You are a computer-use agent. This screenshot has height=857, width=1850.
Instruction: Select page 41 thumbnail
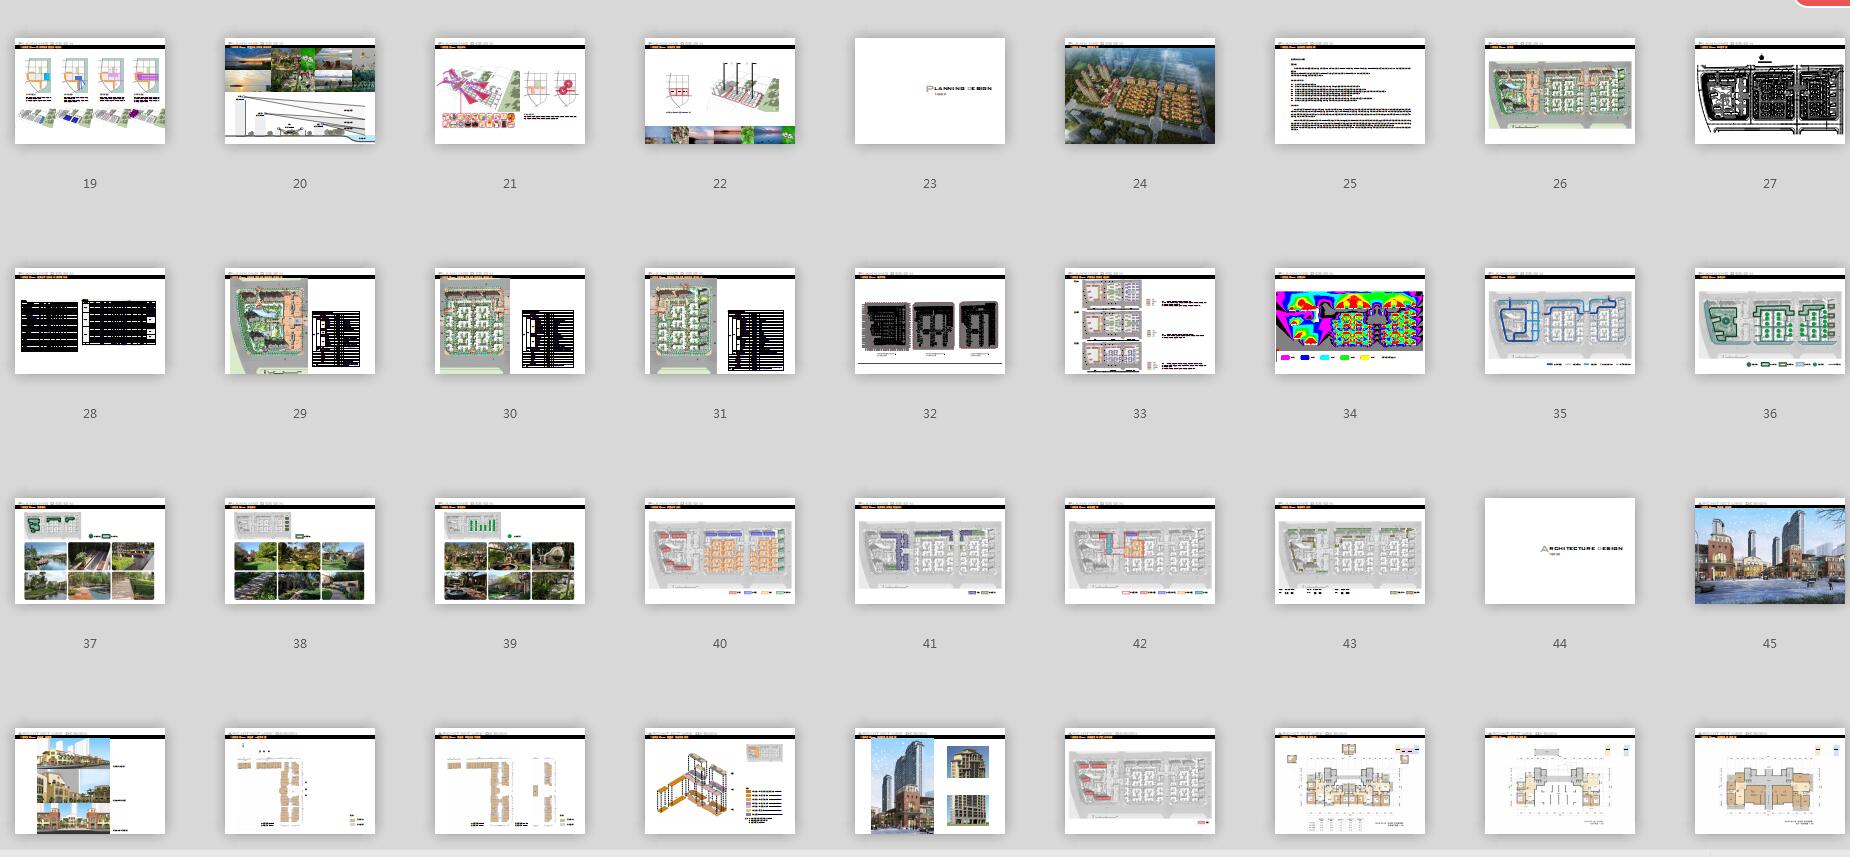[x=930, y=551]
